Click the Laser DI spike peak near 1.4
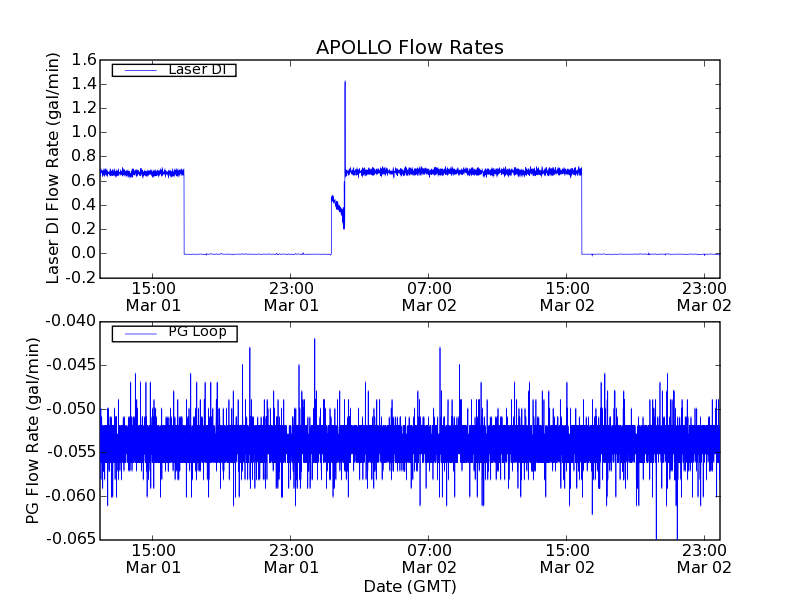Screen dimensions: 800x600 click(x=345, y=82)
